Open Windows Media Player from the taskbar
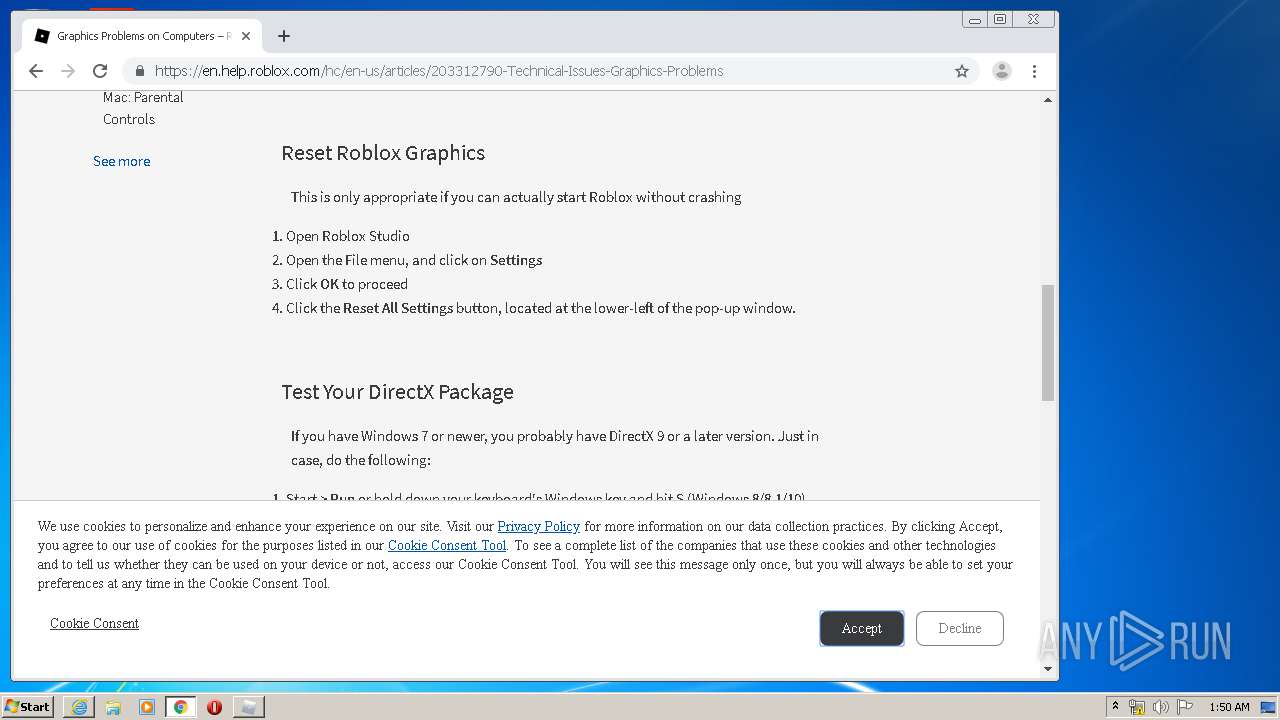Viewport: 1280px width, 720px height. click(147, 707)
